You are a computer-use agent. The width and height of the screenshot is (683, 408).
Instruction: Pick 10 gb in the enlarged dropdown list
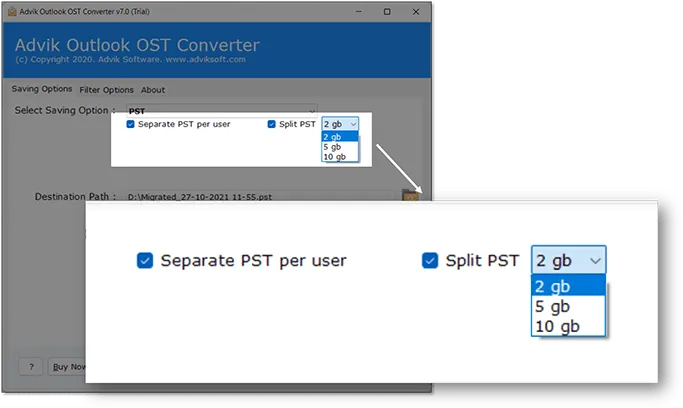click(568, 326)
